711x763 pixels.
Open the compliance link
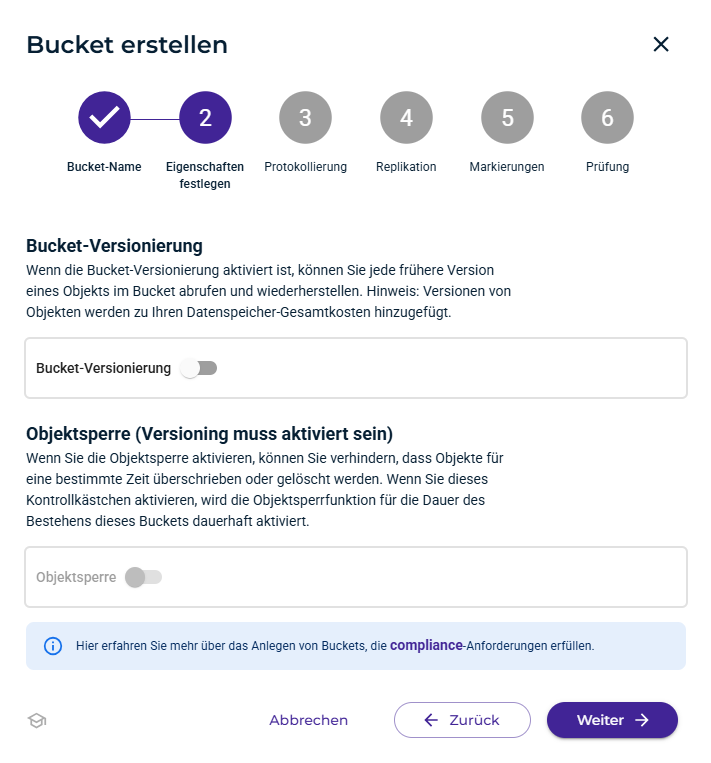425,645
